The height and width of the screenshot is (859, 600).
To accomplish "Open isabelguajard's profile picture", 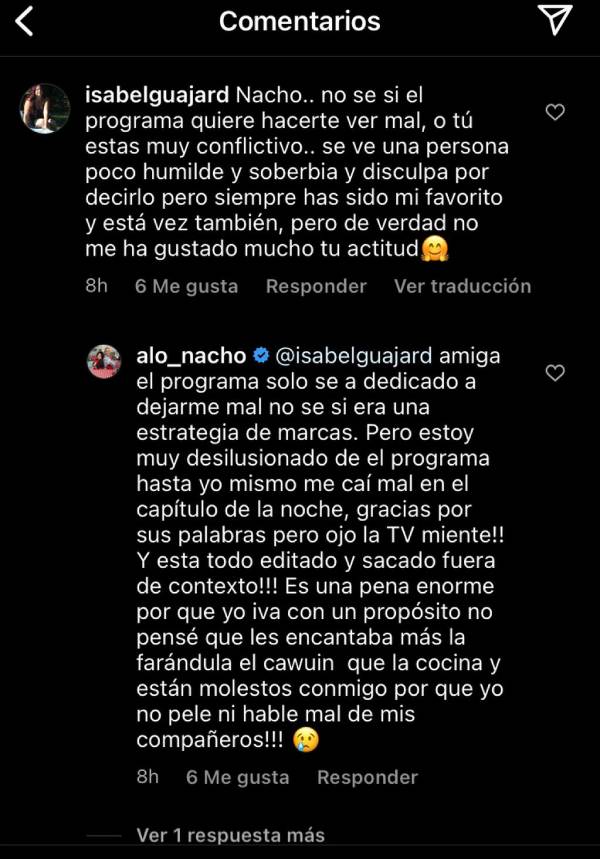I will 46,108.
